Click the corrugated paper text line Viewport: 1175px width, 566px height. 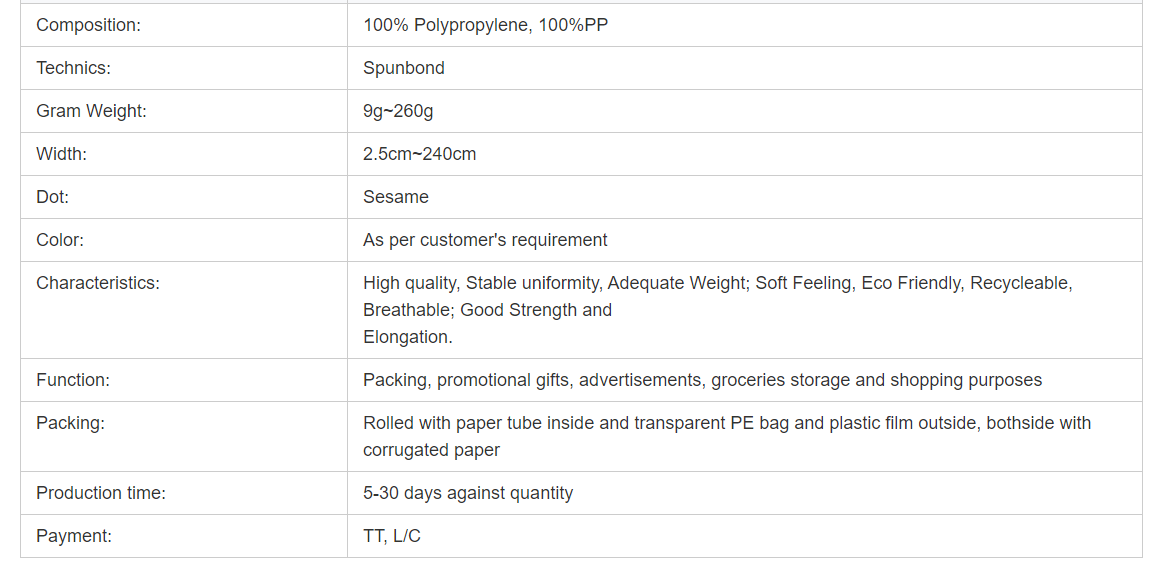coord(432,450)
